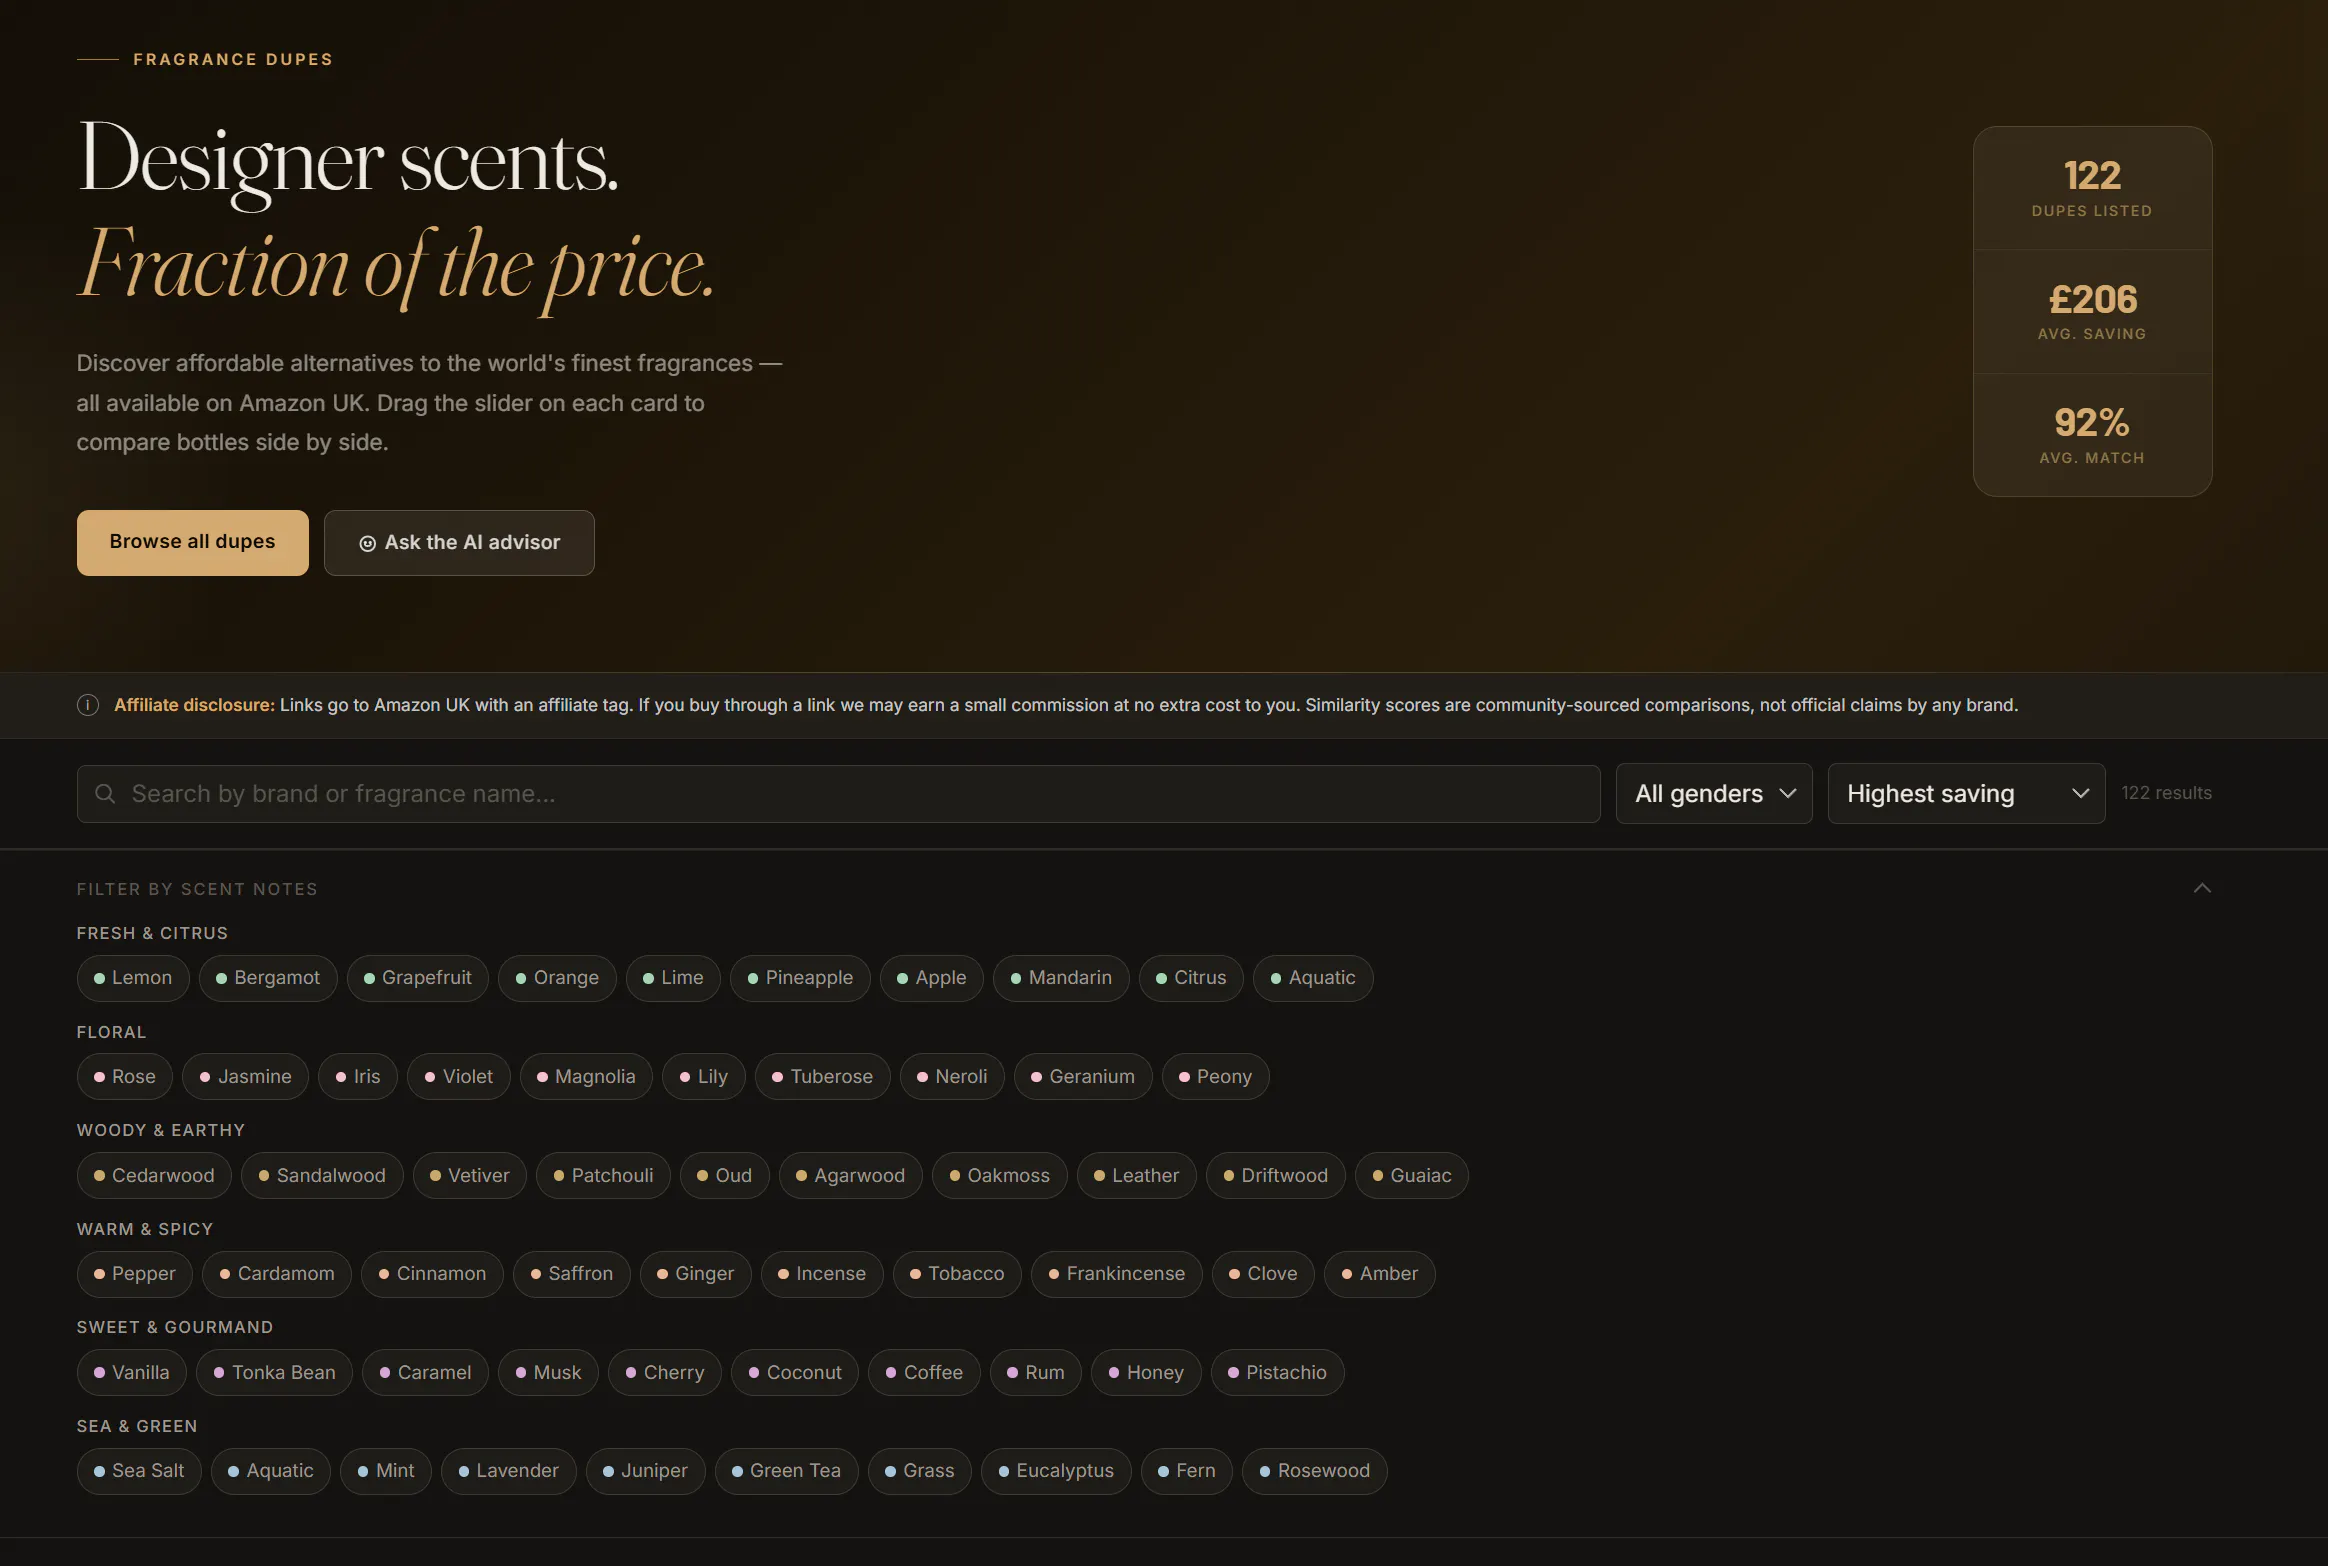2328x1566 pixels.
Task: Select the Sea Salt chip
Action: click(x=139, y=1471)
